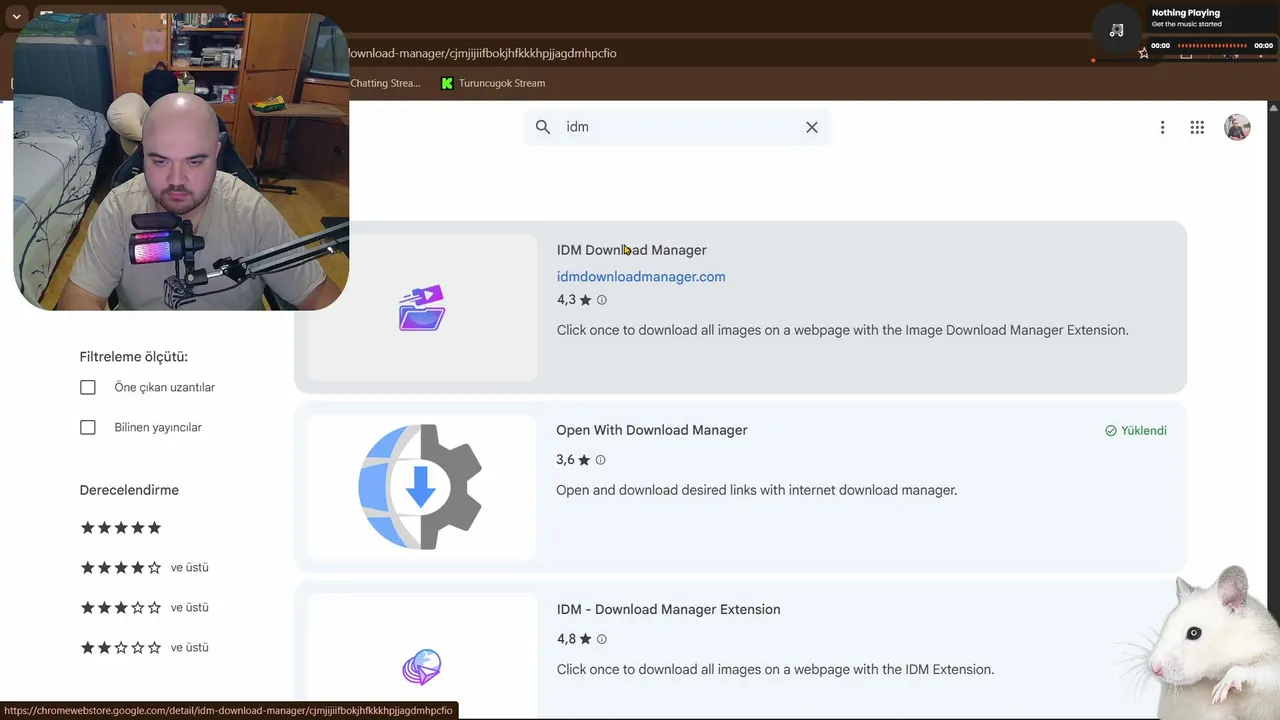Open the IDM Download Manager result title
The image size is (1280, 720).
click(632, 250)
